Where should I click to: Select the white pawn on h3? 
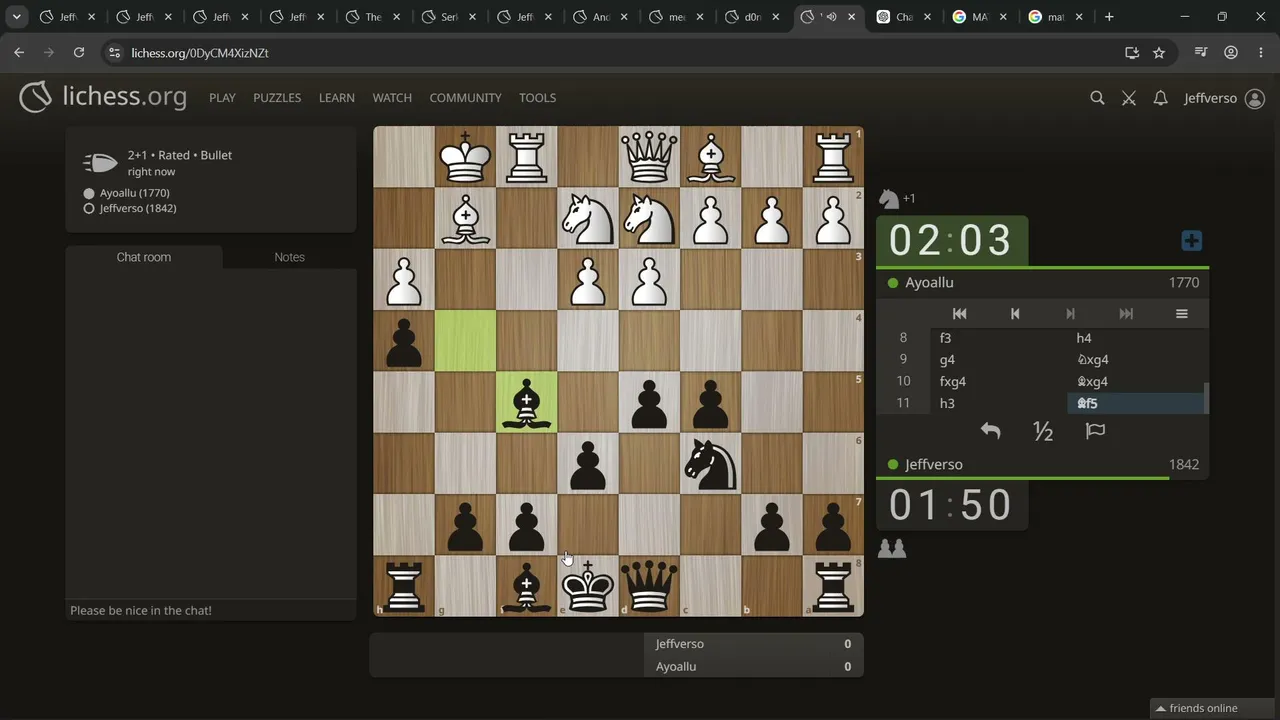click(x=404, y=280)
